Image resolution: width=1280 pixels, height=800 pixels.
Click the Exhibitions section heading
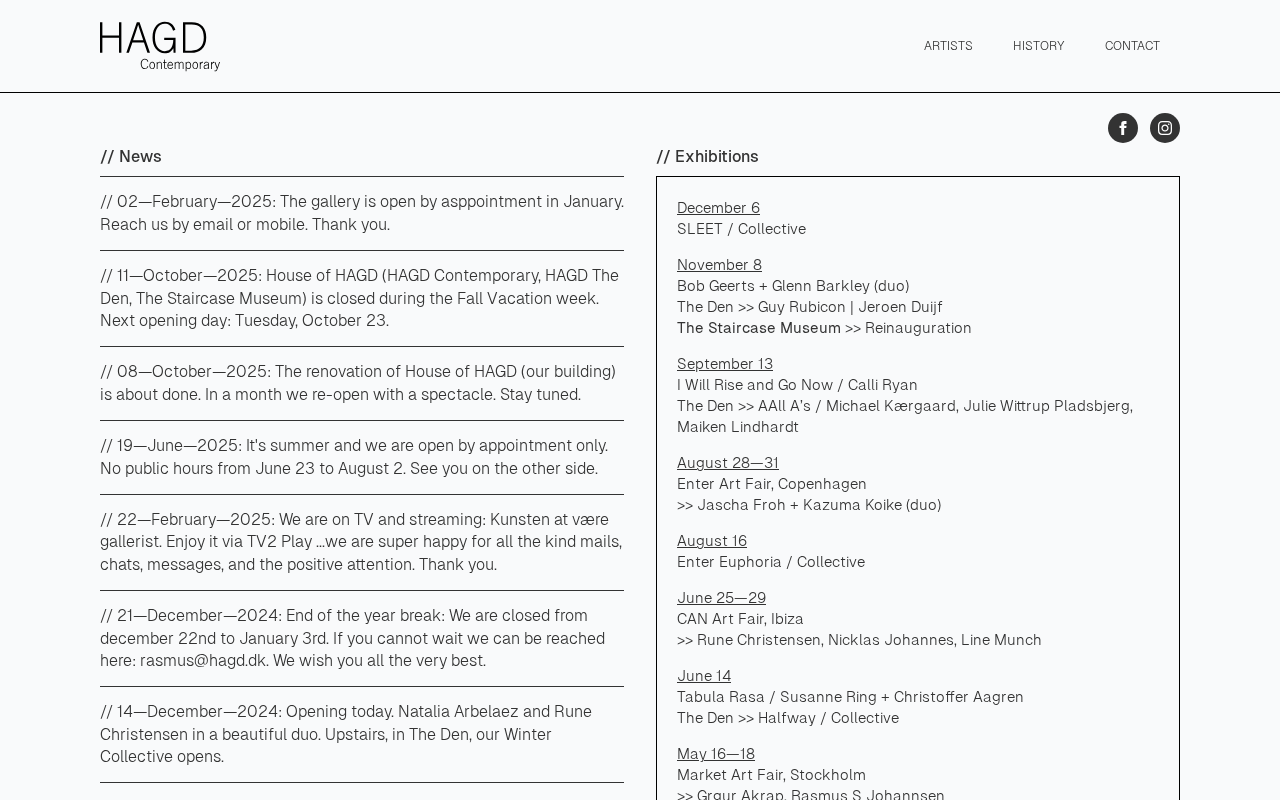pyautogui.click(x=707, y=156)
